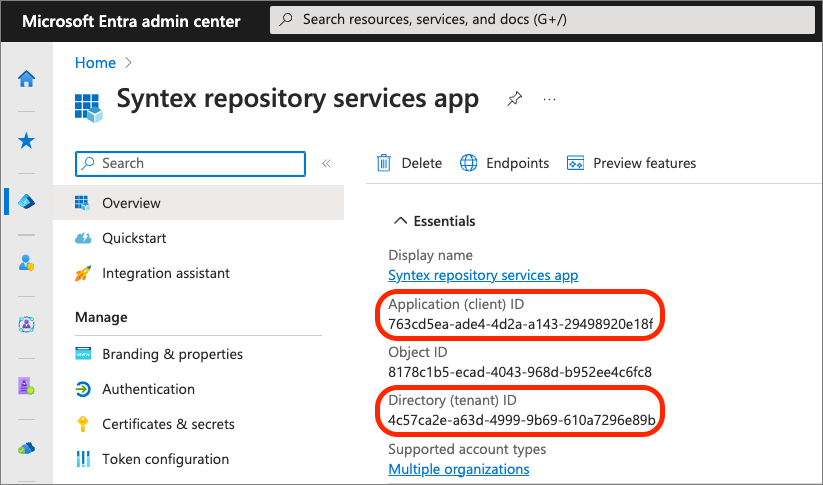Click the Integration assistant rocket icon
The height and width of the screenshot is (485, 823).
[x=82, y=273]
